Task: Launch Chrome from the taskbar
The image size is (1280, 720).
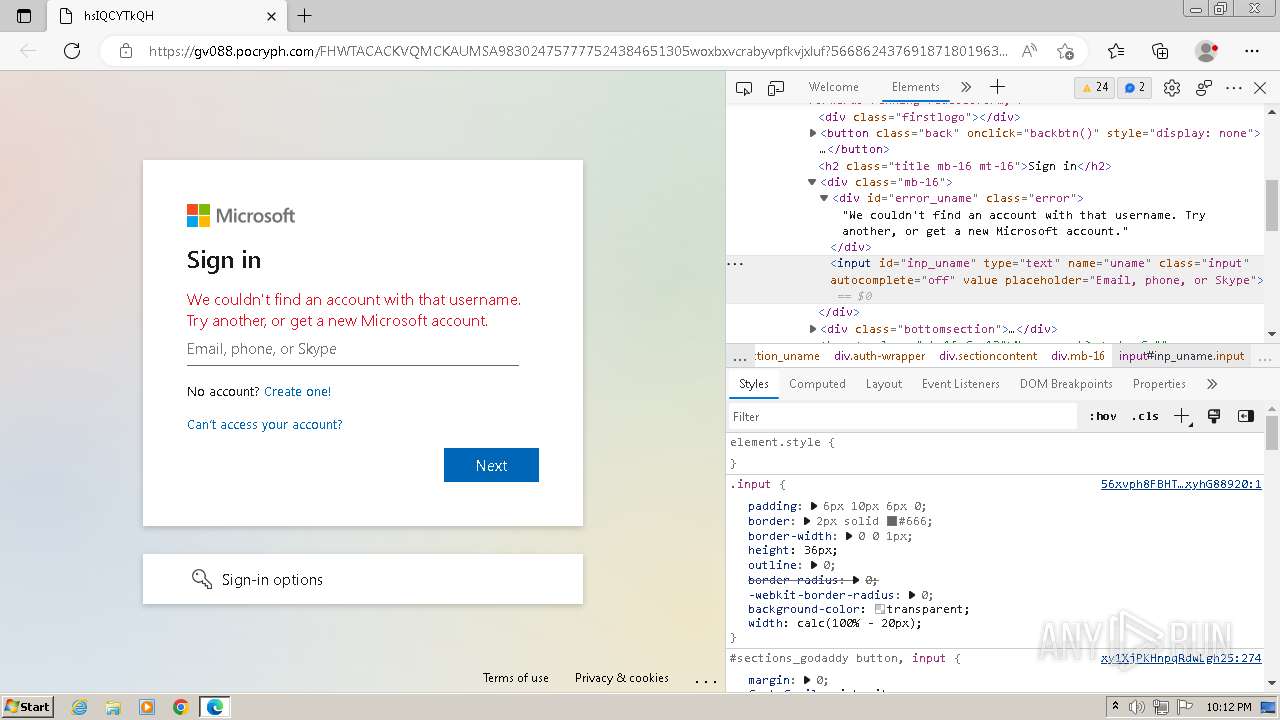Action: [180, 707]
